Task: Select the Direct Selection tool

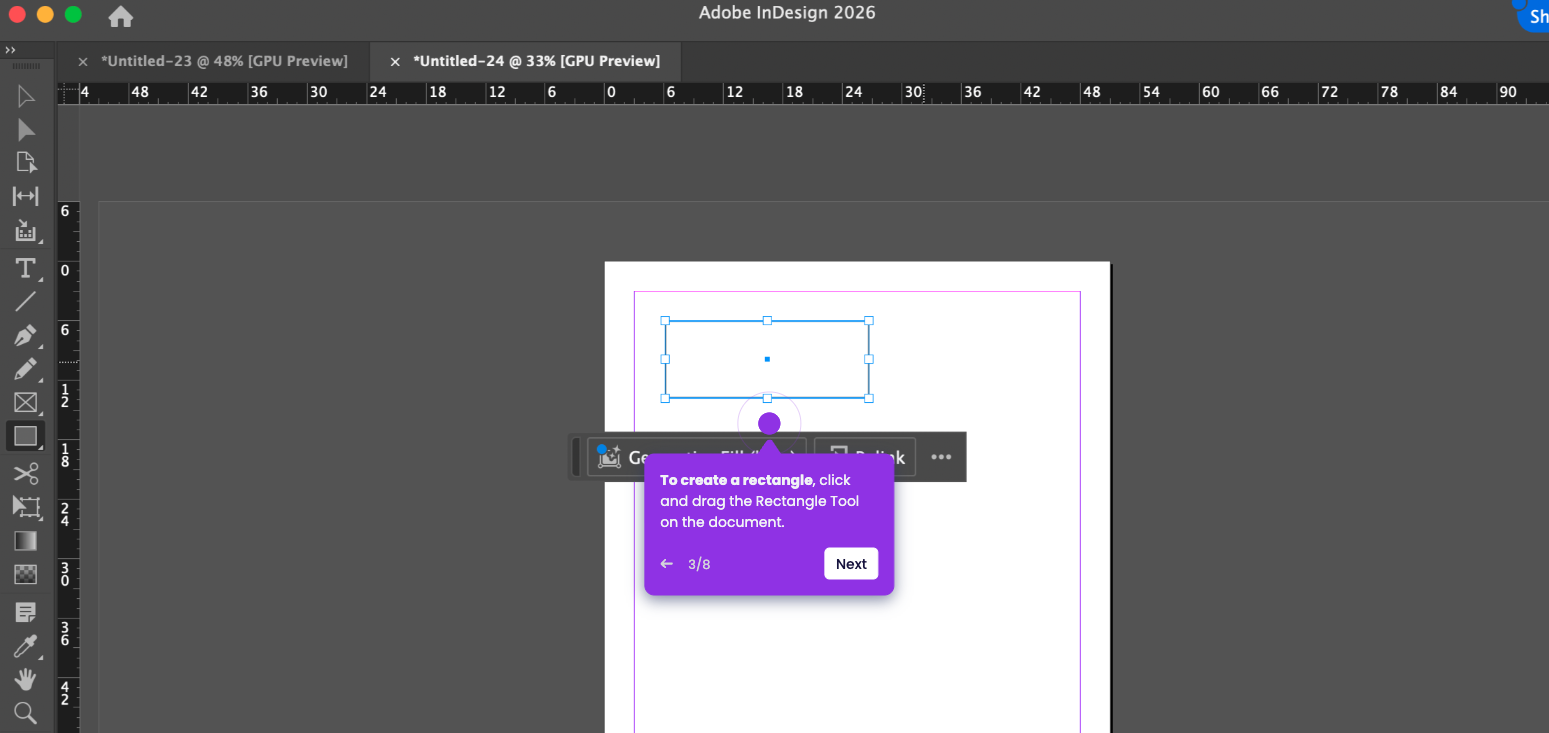Action: (26, 130)
